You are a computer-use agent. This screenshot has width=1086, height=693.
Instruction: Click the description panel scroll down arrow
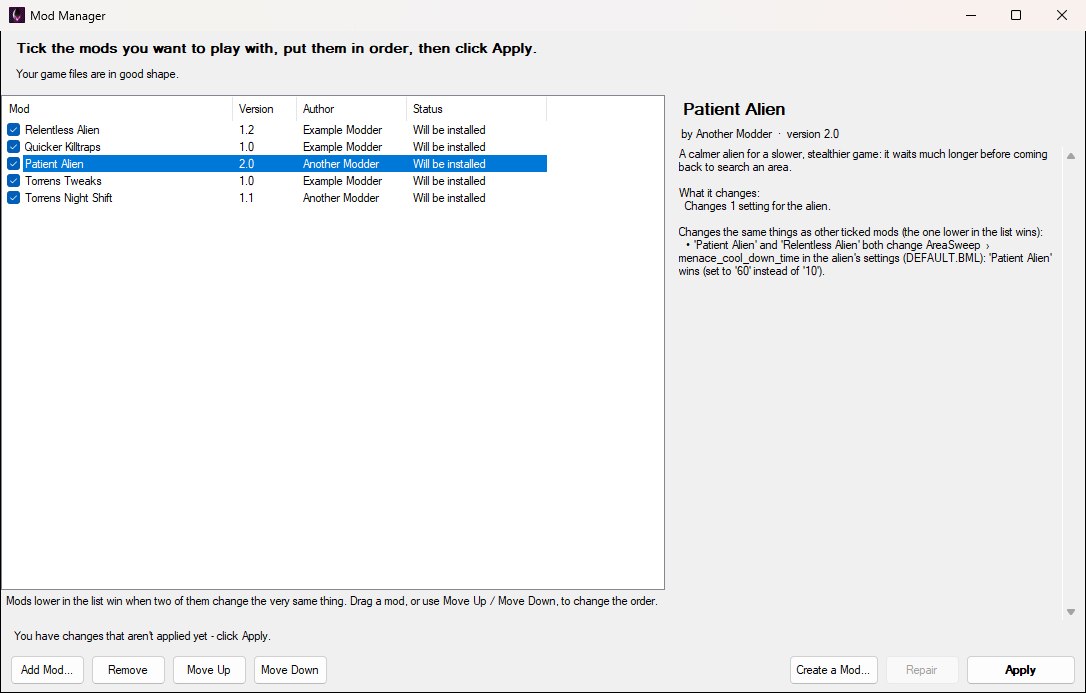coord(1071,612)
